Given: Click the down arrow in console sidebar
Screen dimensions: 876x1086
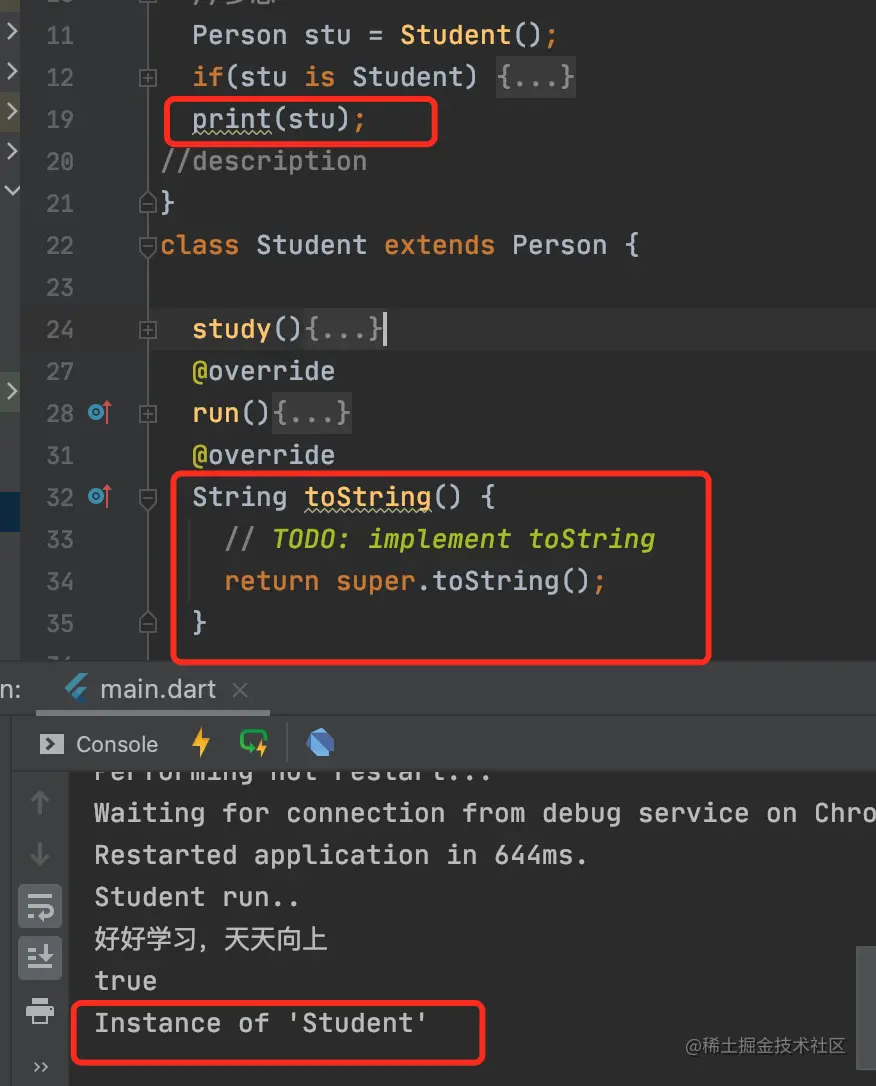Looking at the screenshot, I should [x=40, y=853].
